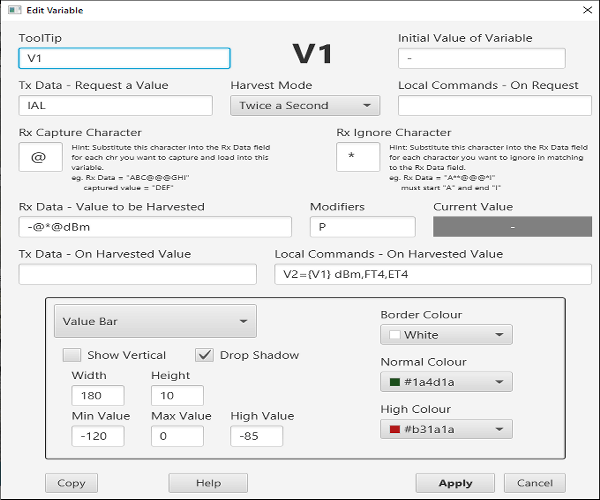Click the Local Commands On Harvested Value field

(433, 274)
